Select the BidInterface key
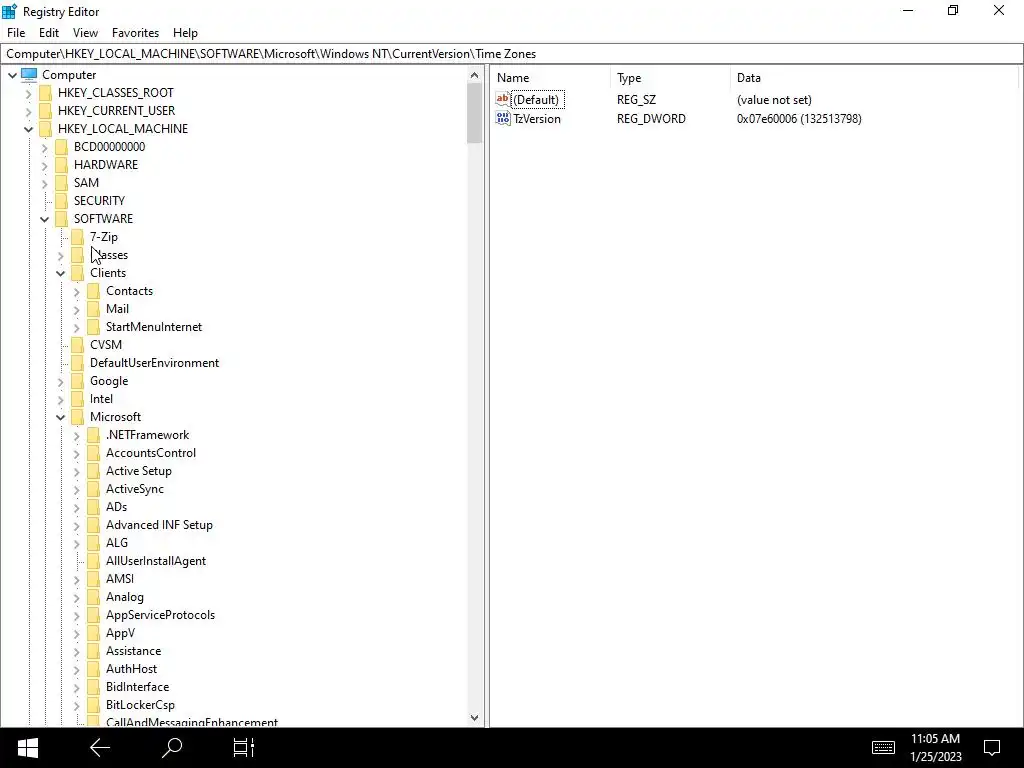The height and width of the screenshot is (768, 1024). [x=137, y=687]
